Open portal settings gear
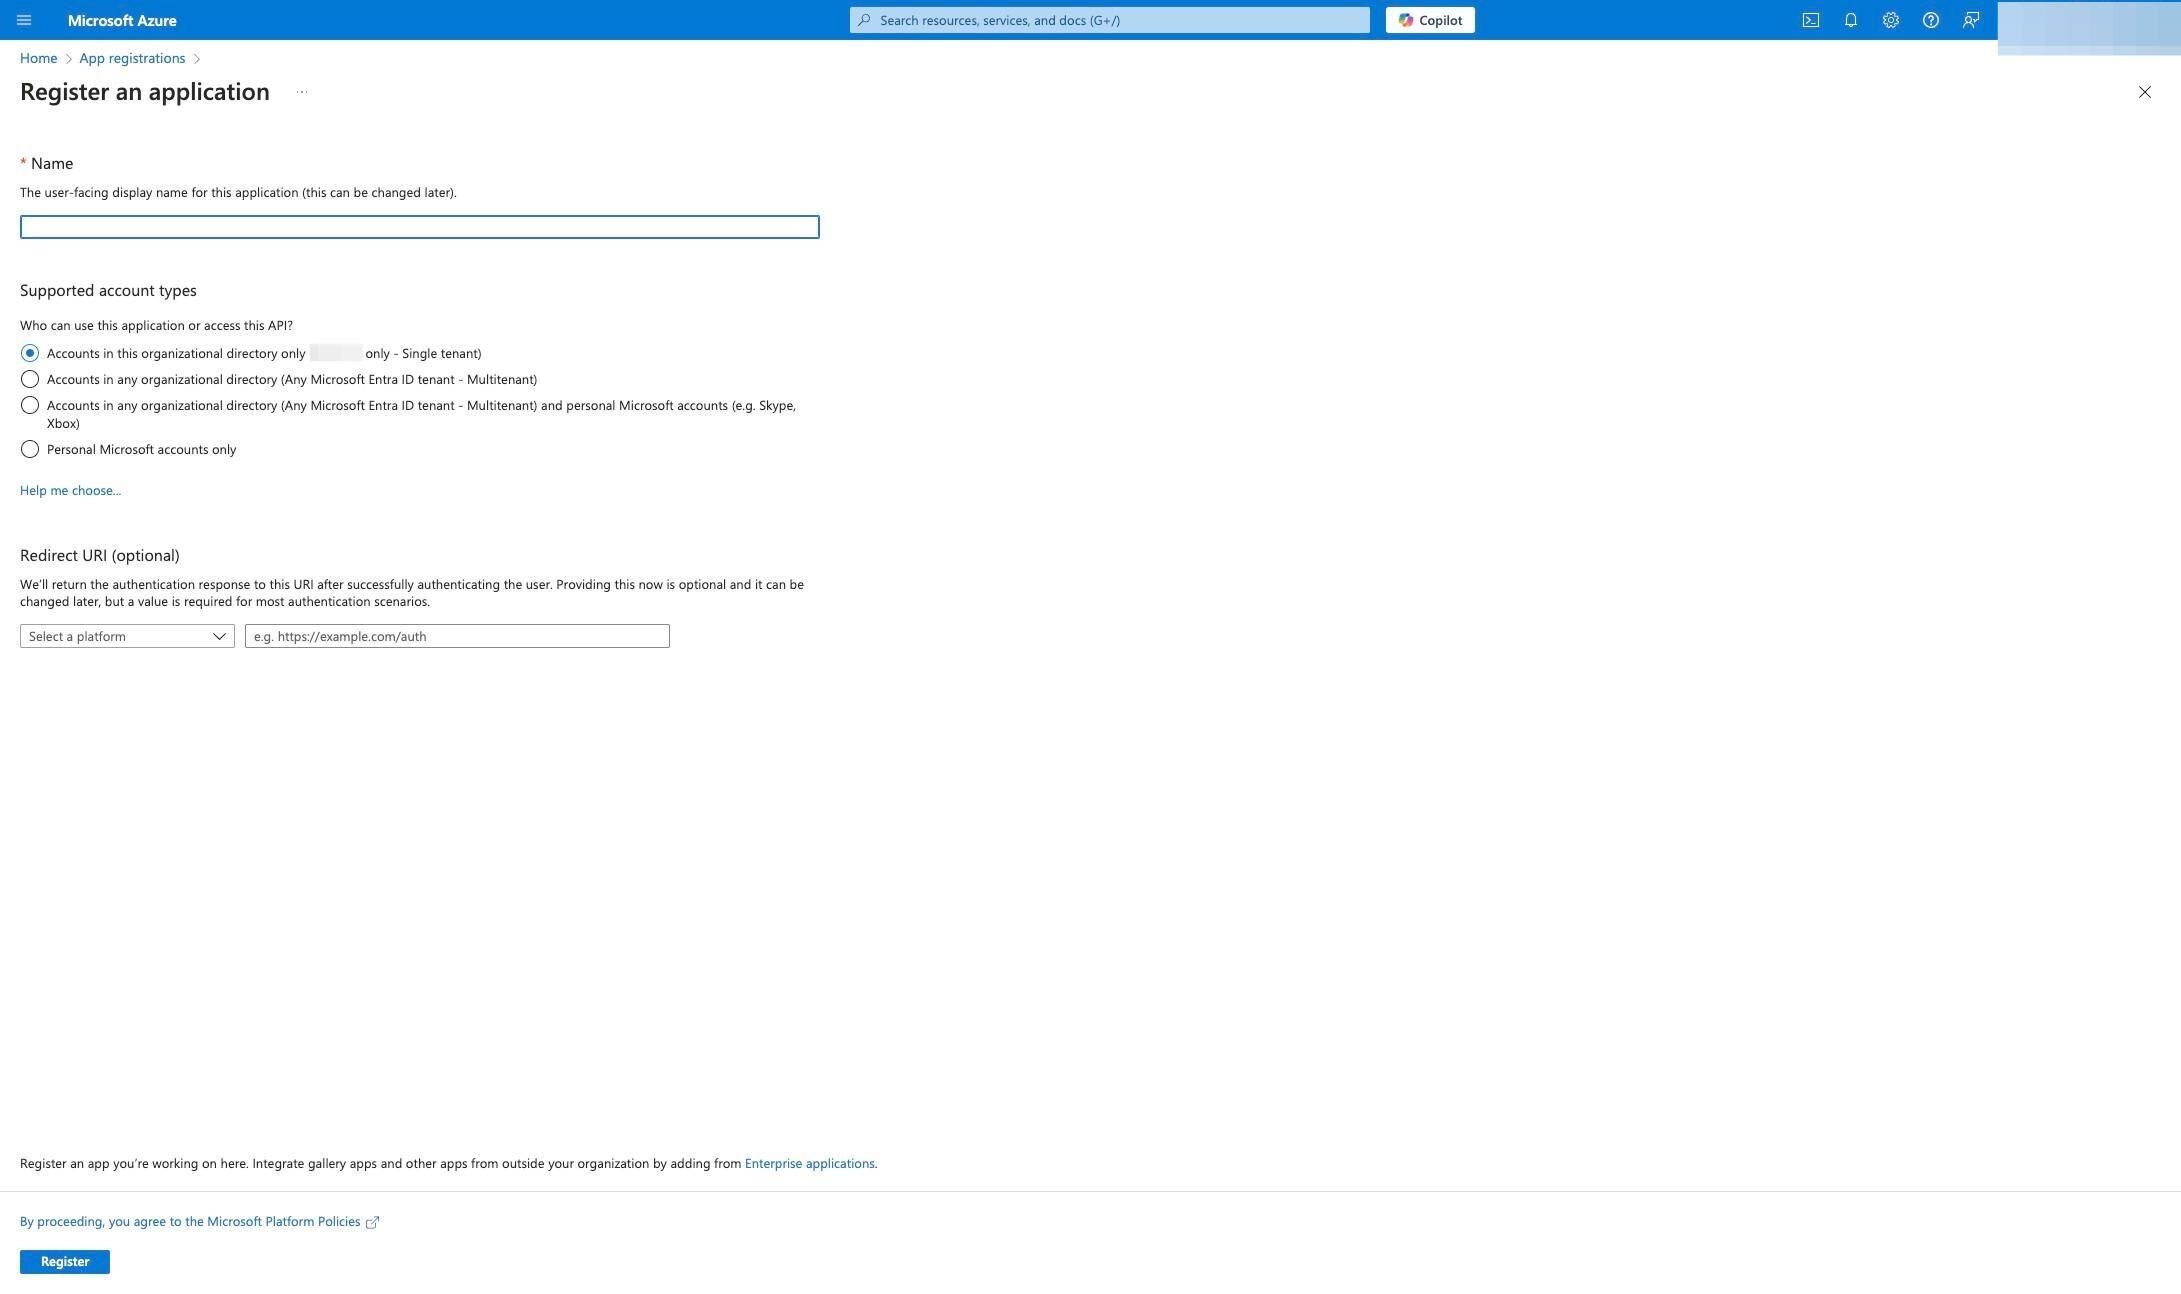This screenshot has height=1294, width=2181. 1890,20
